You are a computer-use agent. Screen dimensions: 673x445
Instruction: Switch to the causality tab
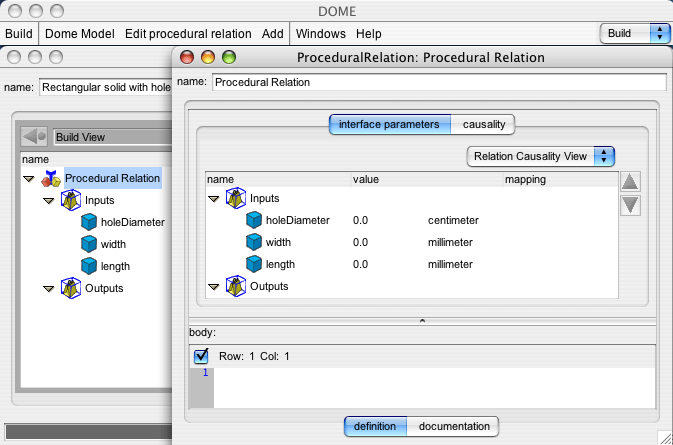[483, 124]
